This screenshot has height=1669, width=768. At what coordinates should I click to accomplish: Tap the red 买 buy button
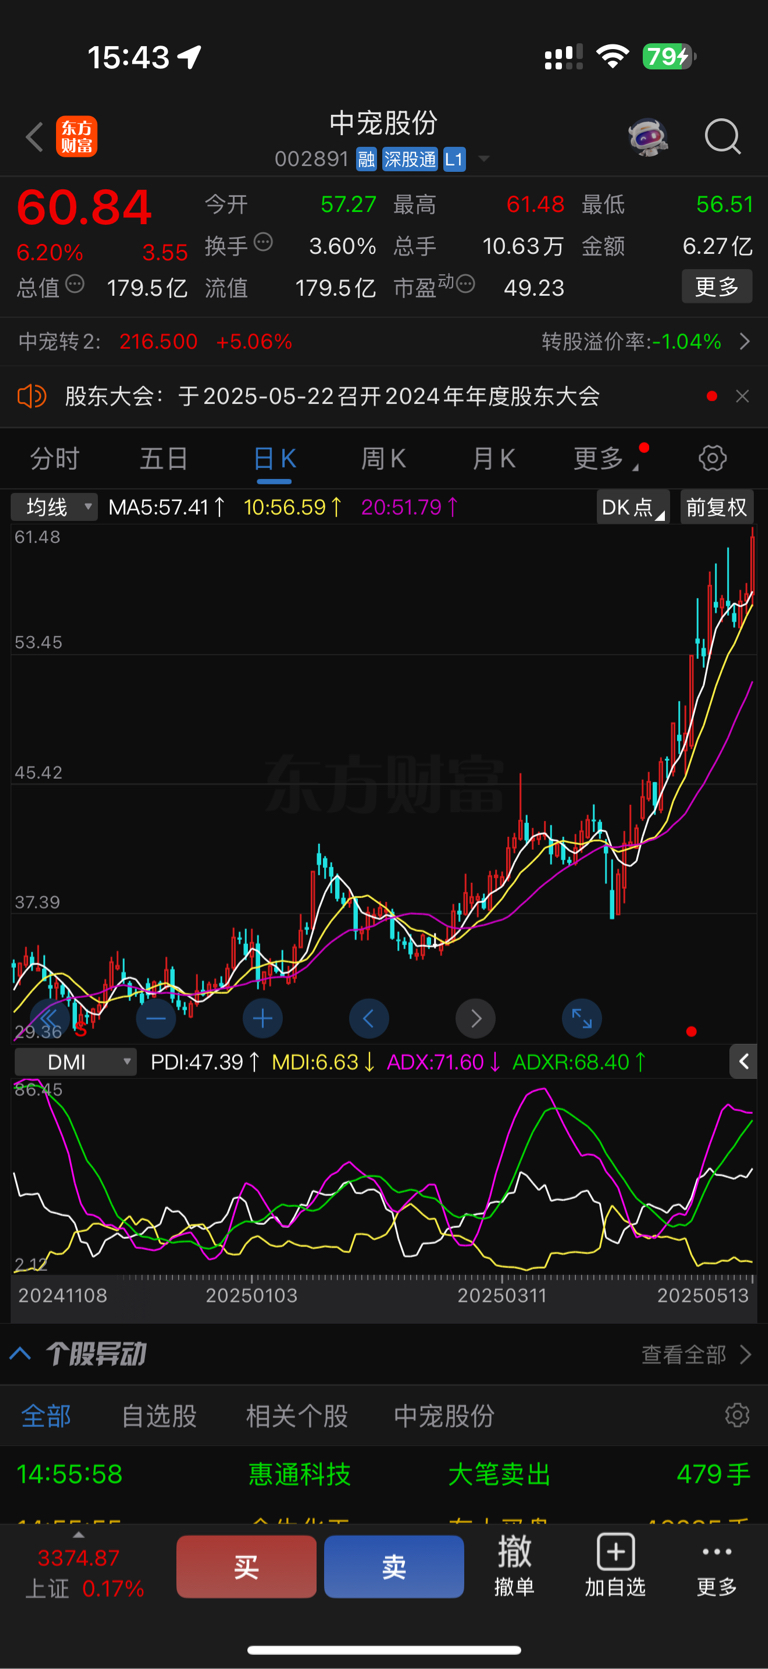tap(247, 1567)
